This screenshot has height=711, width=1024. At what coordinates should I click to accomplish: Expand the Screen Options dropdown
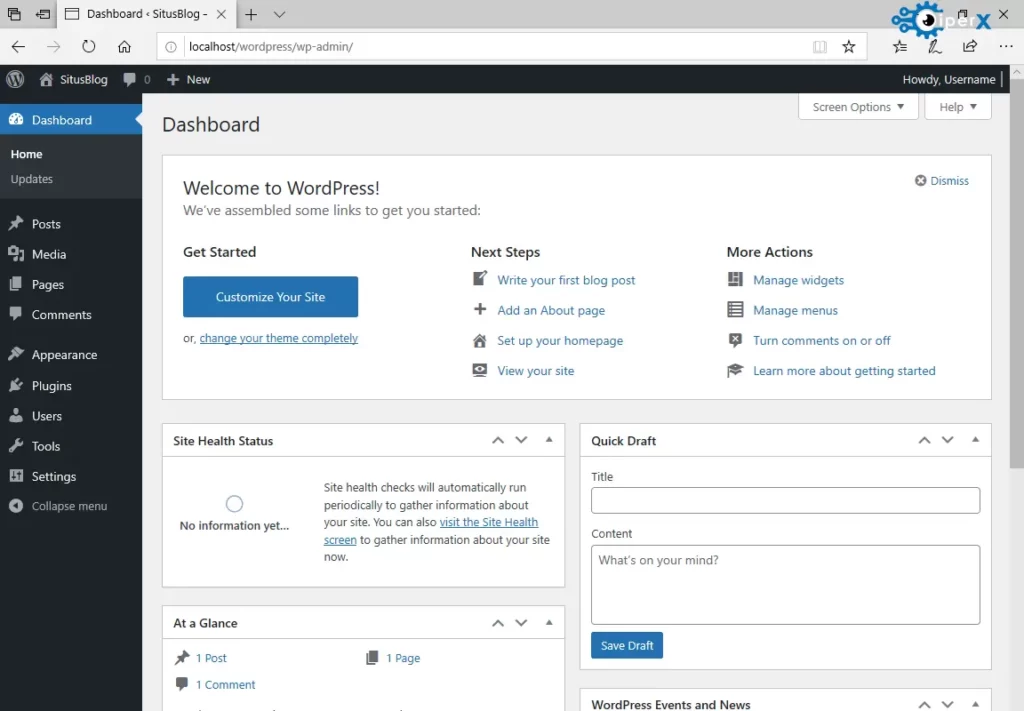point(858,107)
